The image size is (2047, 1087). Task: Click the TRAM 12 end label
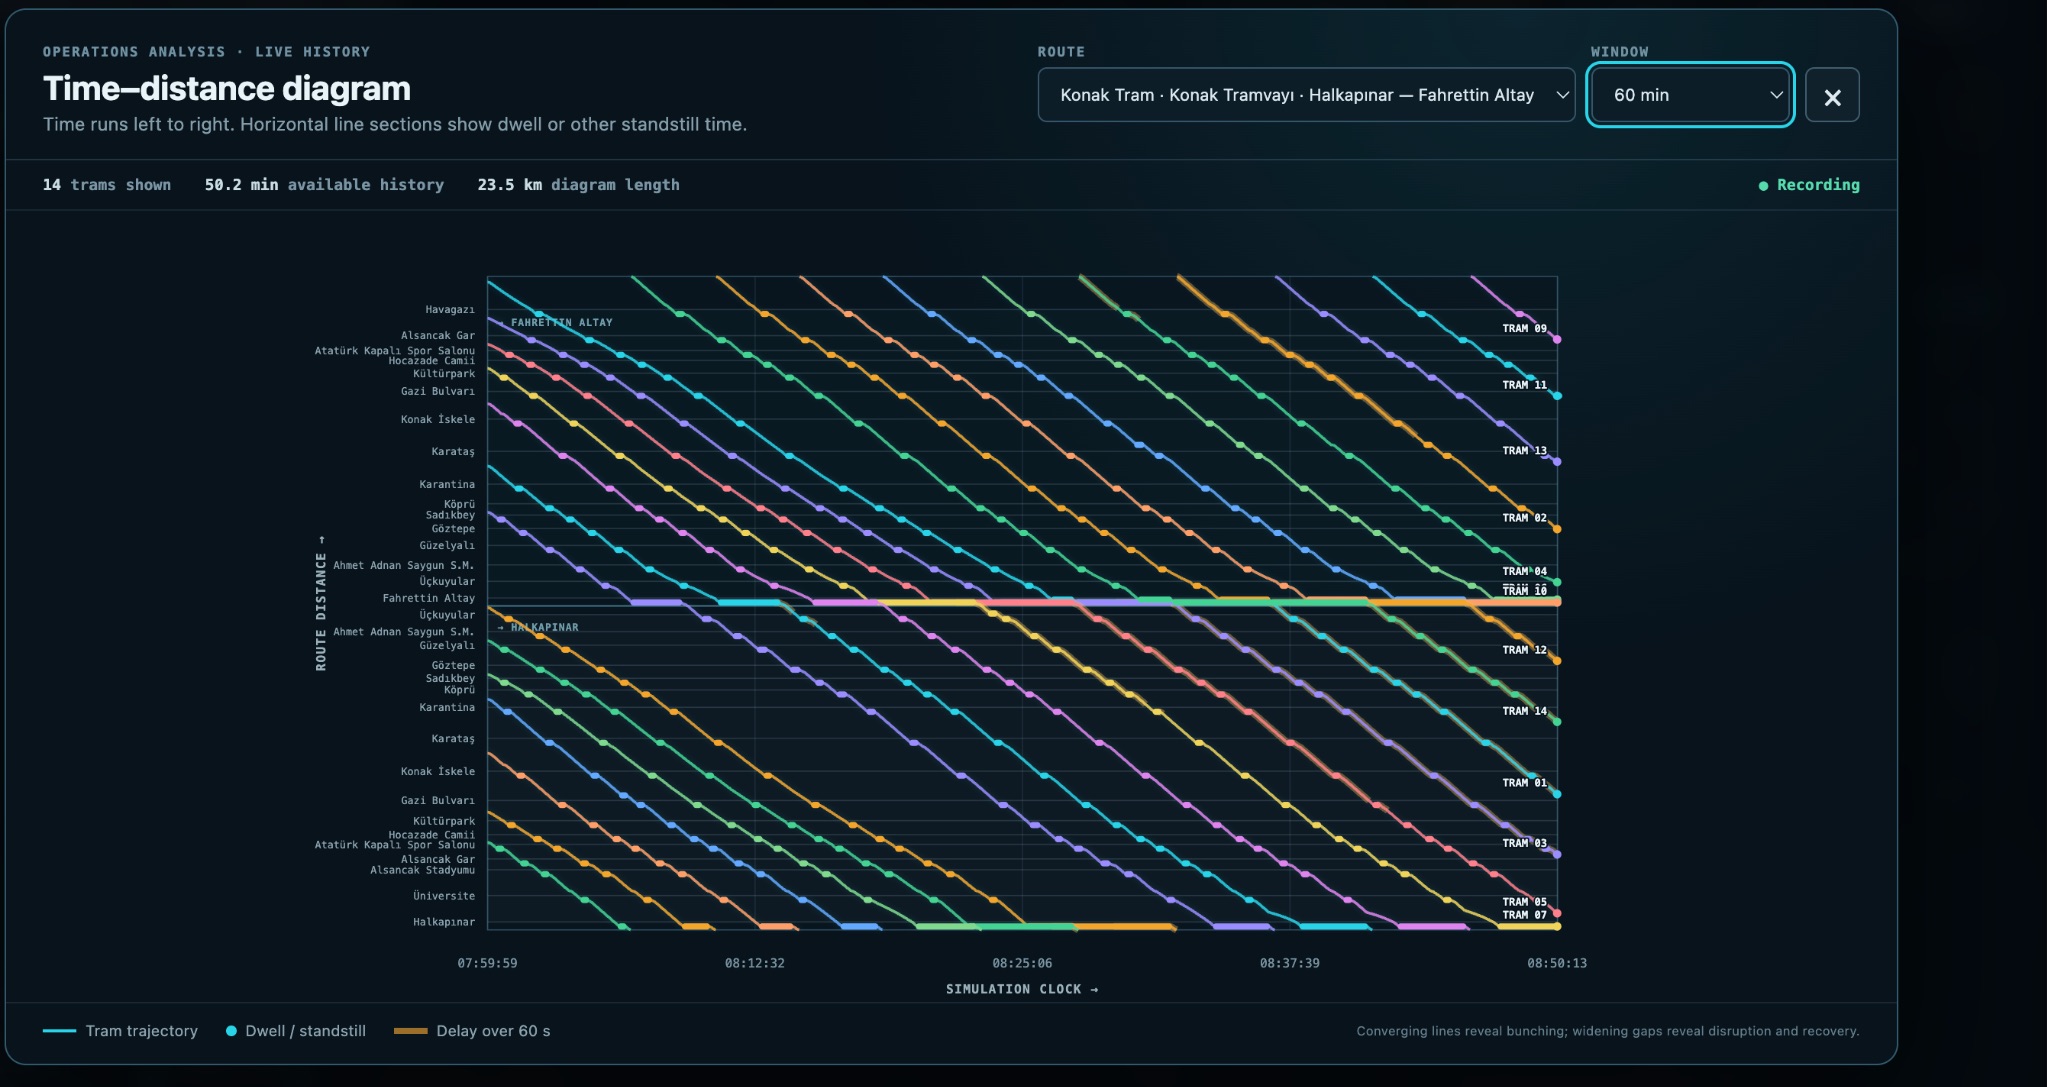[1524, 650]
